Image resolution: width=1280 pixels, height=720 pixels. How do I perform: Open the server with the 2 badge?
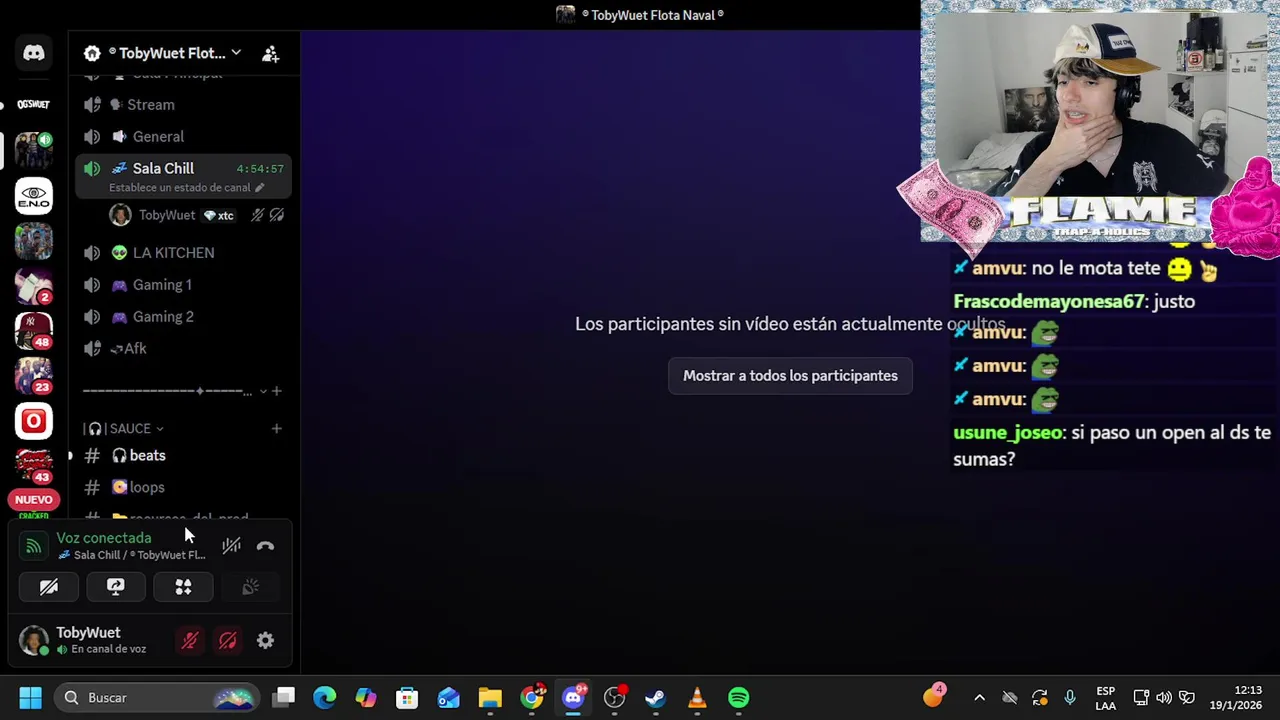tap(34, 286)
